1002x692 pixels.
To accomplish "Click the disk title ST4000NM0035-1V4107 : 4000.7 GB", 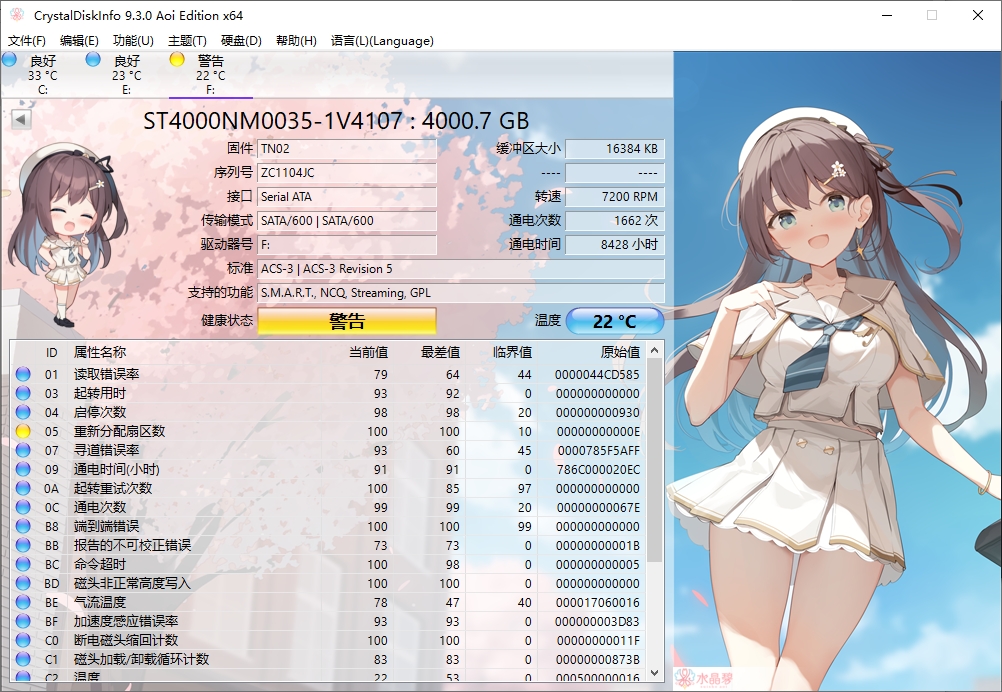I will (336, 121).
